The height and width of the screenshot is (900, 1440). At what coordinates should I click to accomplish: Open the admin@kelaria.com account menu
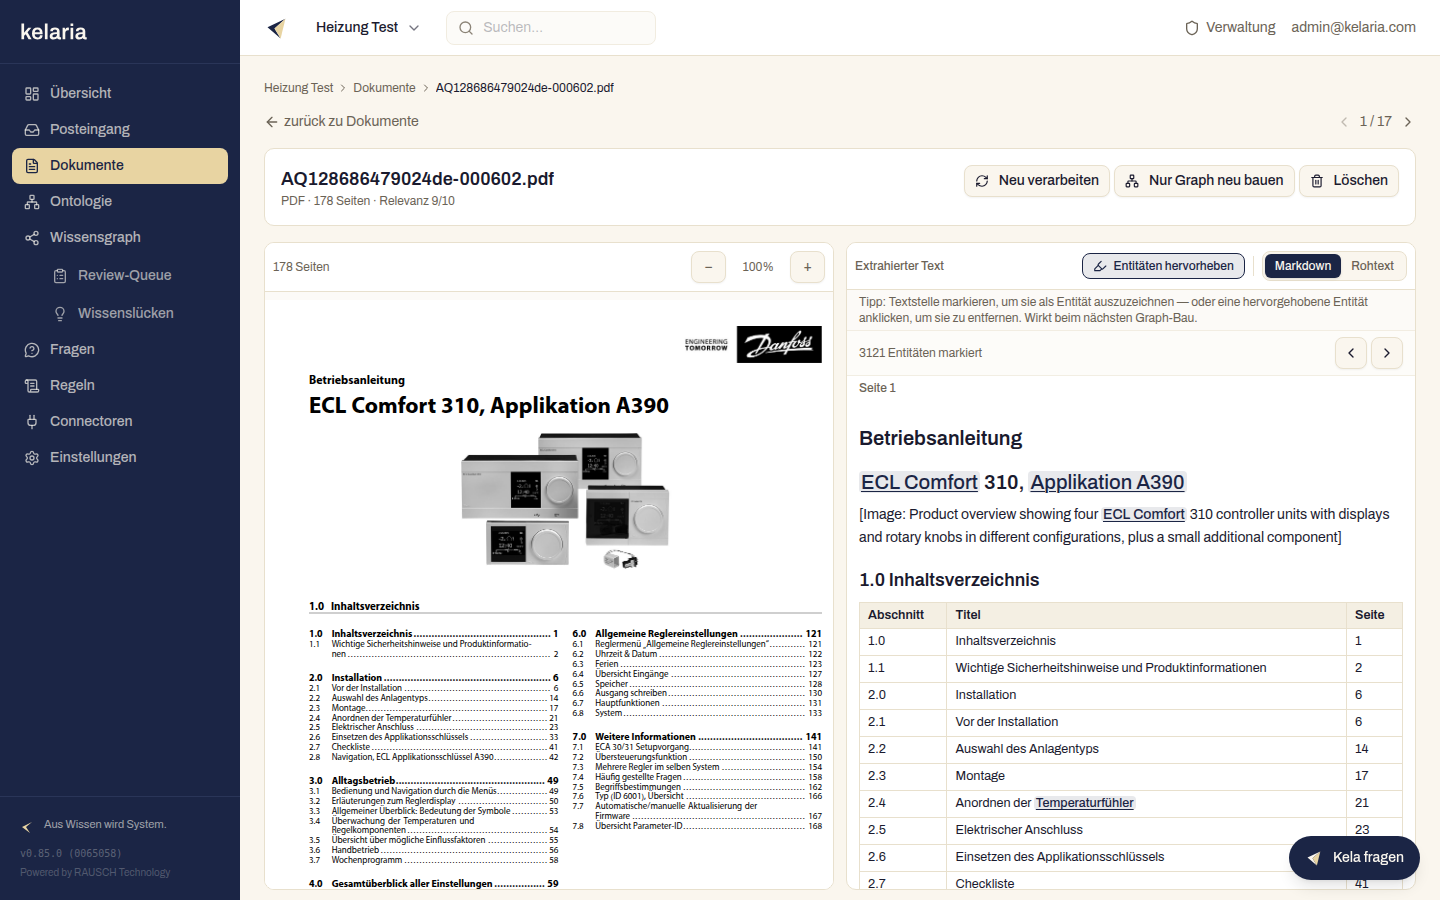click(1353, 28)
